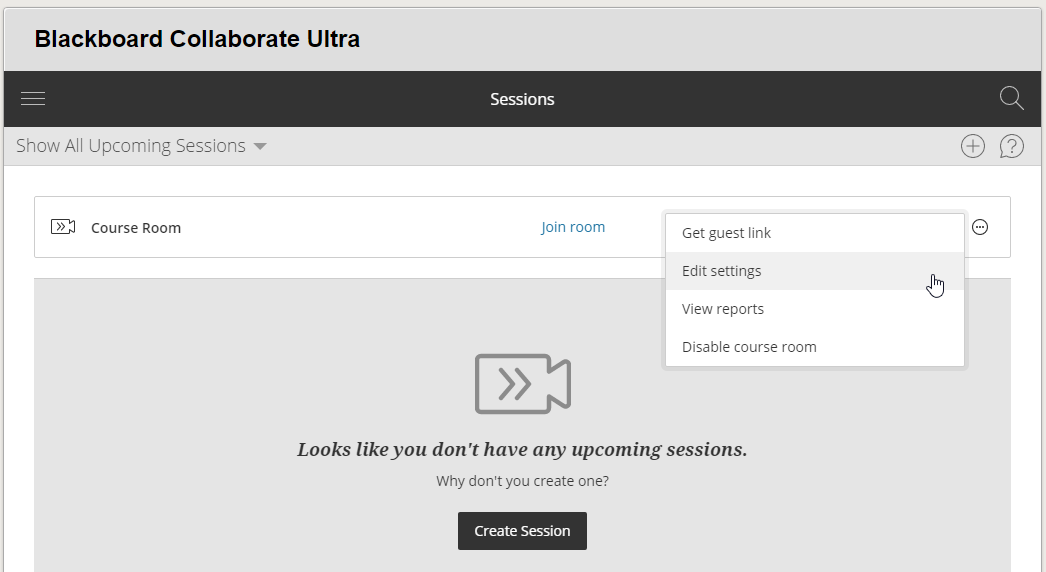Expand the Show All Upcoming Sessions filter
Screen dimensions: 1046x572
click(141, 146)
